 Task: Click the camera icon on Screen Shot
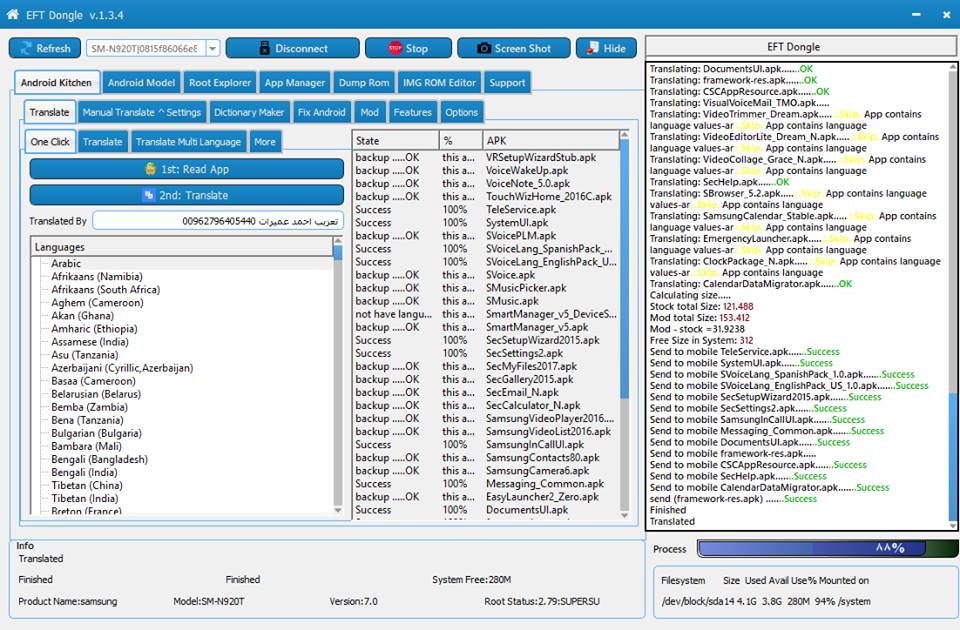[x=484, y=48]
